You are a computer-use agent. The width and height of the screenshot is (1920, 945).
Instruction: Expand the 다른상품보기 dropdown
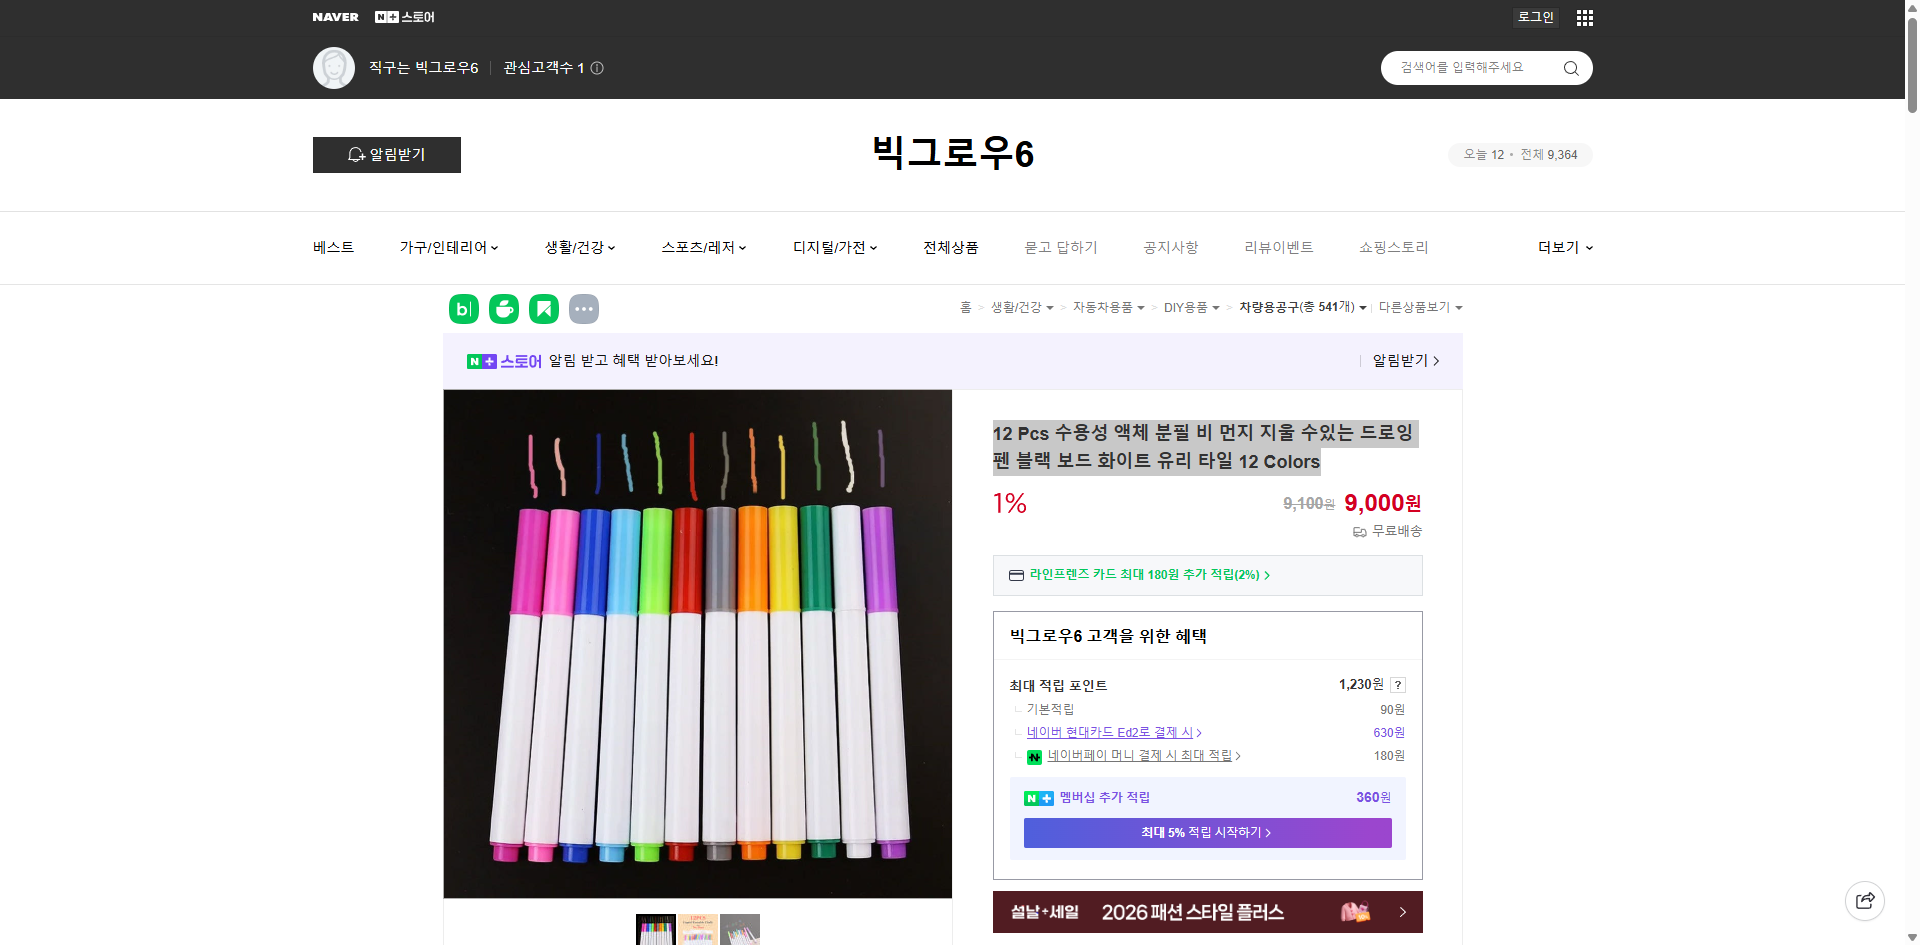(1420, 307)
